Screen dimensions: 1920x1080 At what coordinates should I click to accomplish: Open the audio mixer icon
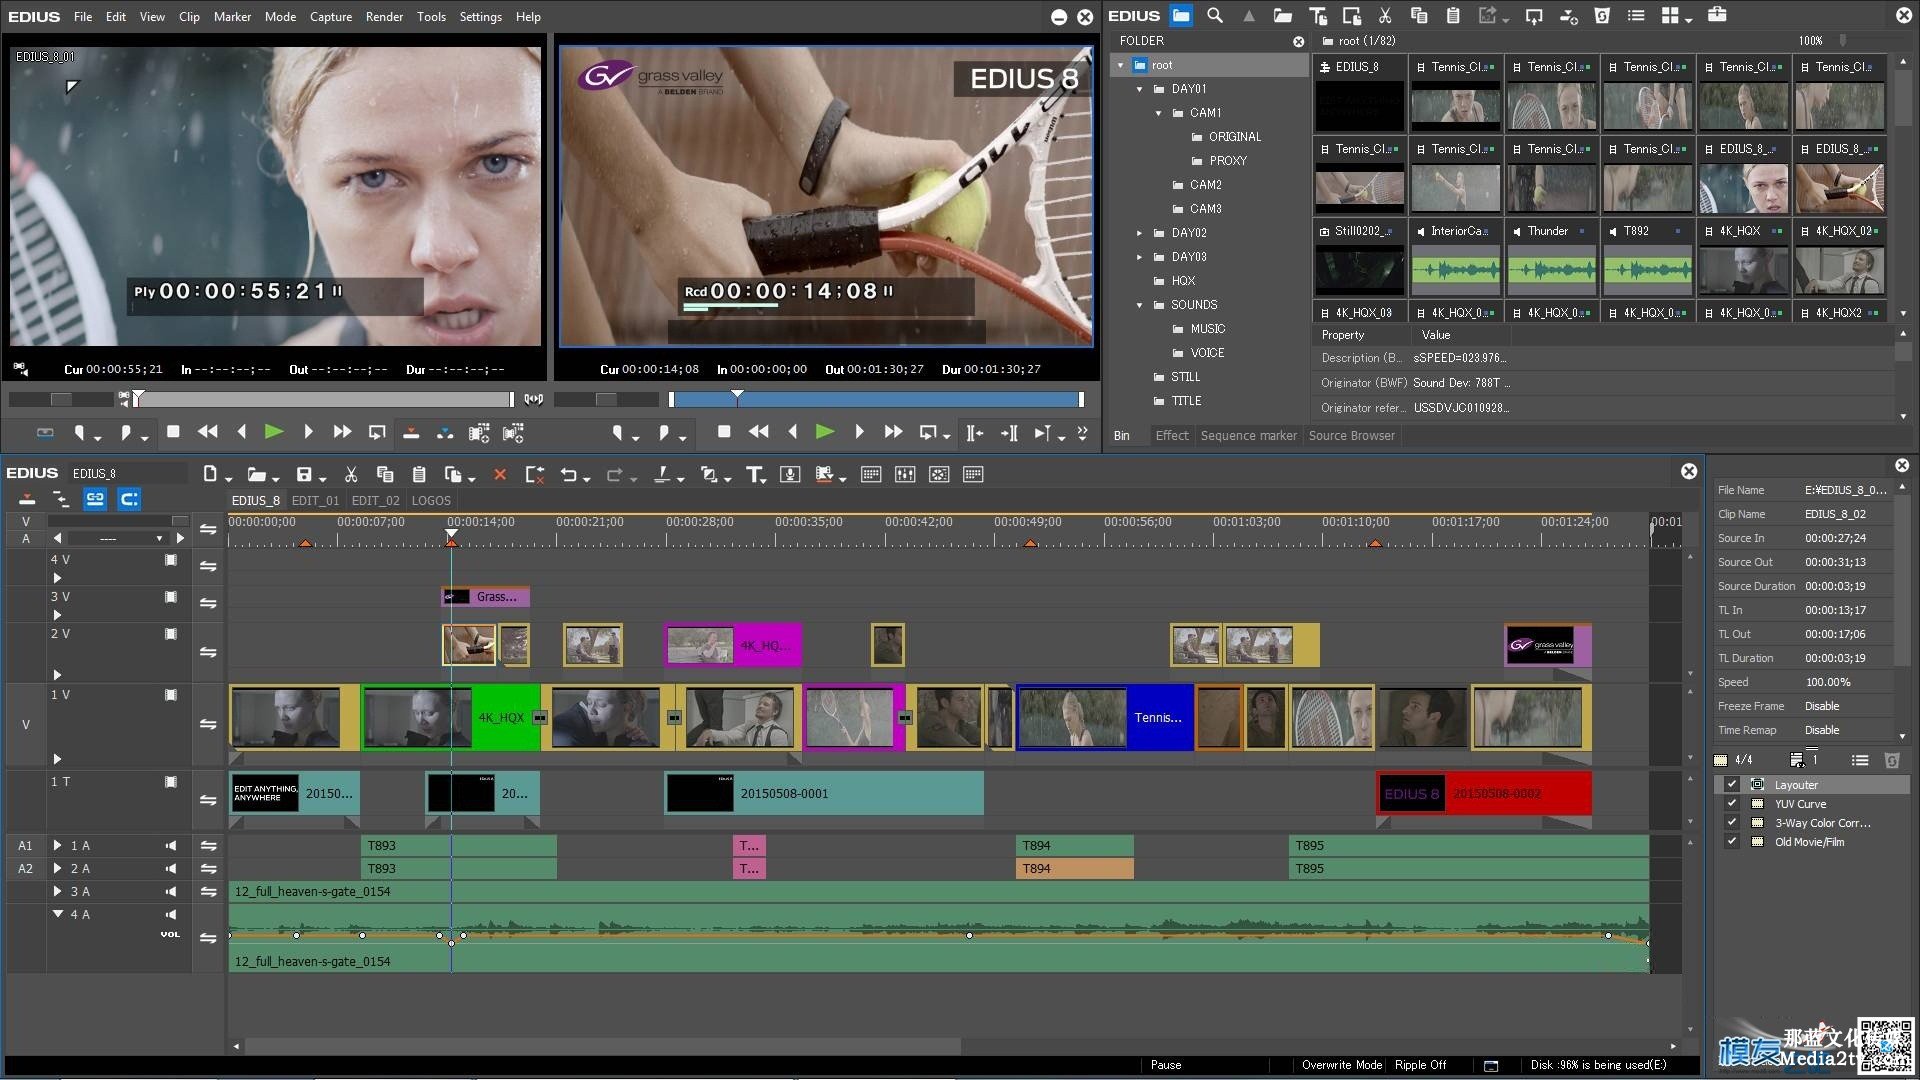pyautogui.click(x=905, y=475)
